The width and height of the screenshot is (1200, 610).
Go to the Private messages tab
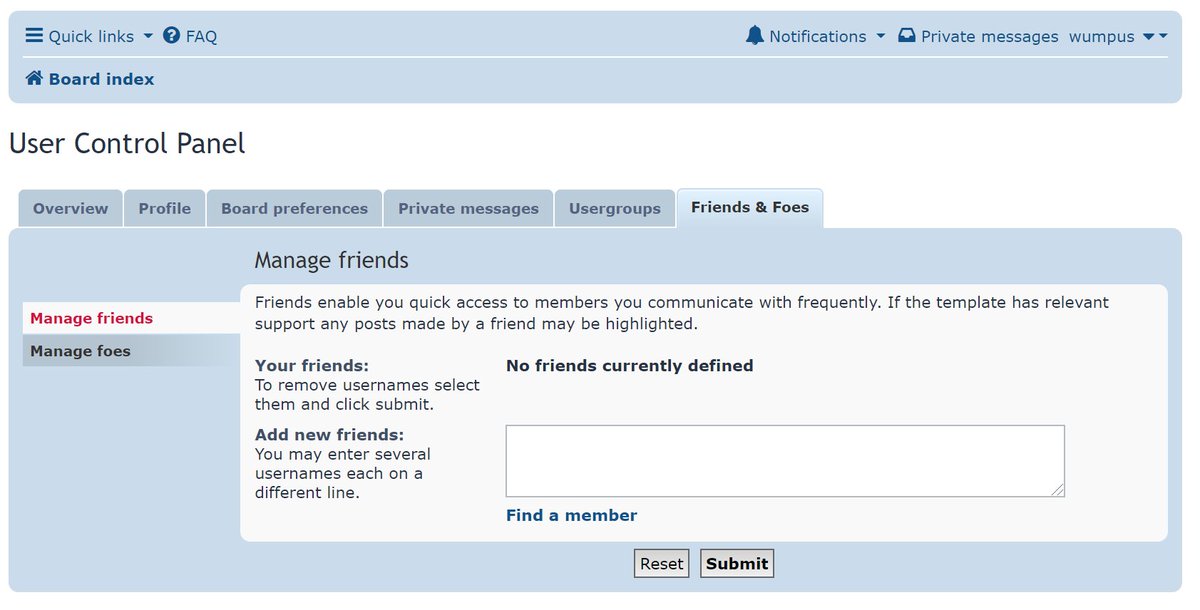tap(468, 209)
